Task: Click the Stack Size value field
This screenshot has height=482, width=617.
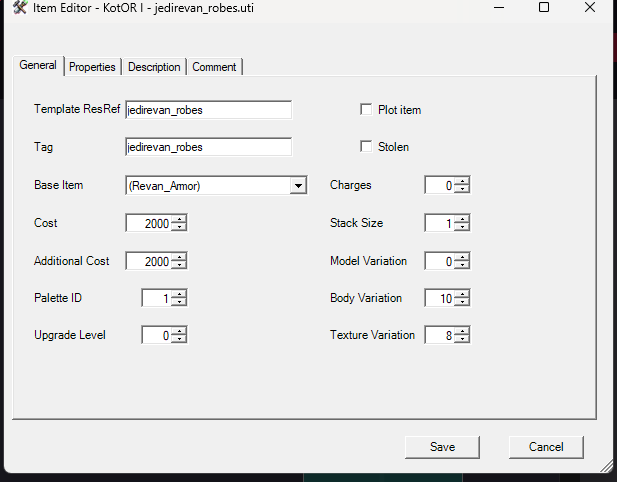Action: point(440,223)
